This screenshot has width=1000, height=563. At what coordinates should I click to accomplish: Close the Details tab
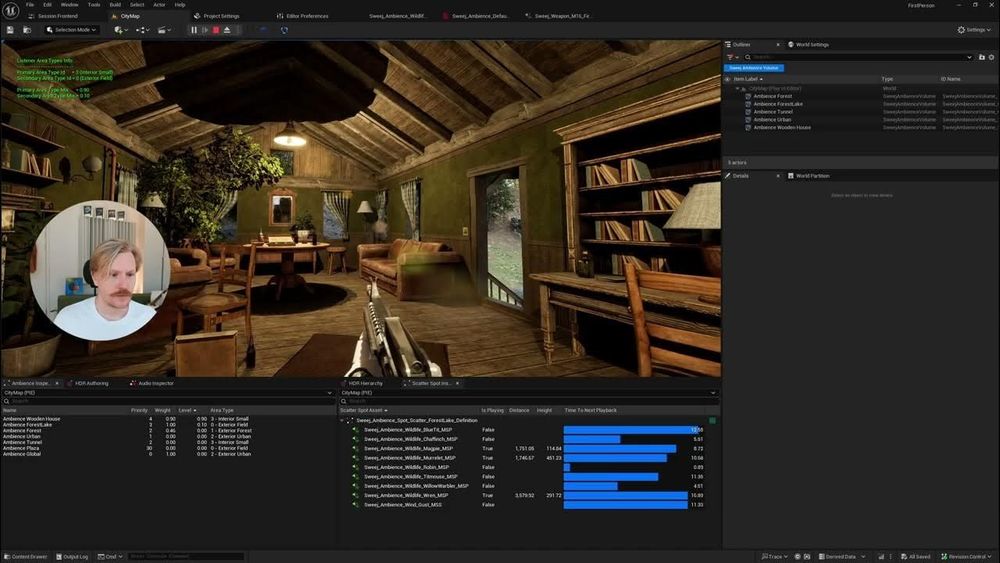[x=777, y=176]
